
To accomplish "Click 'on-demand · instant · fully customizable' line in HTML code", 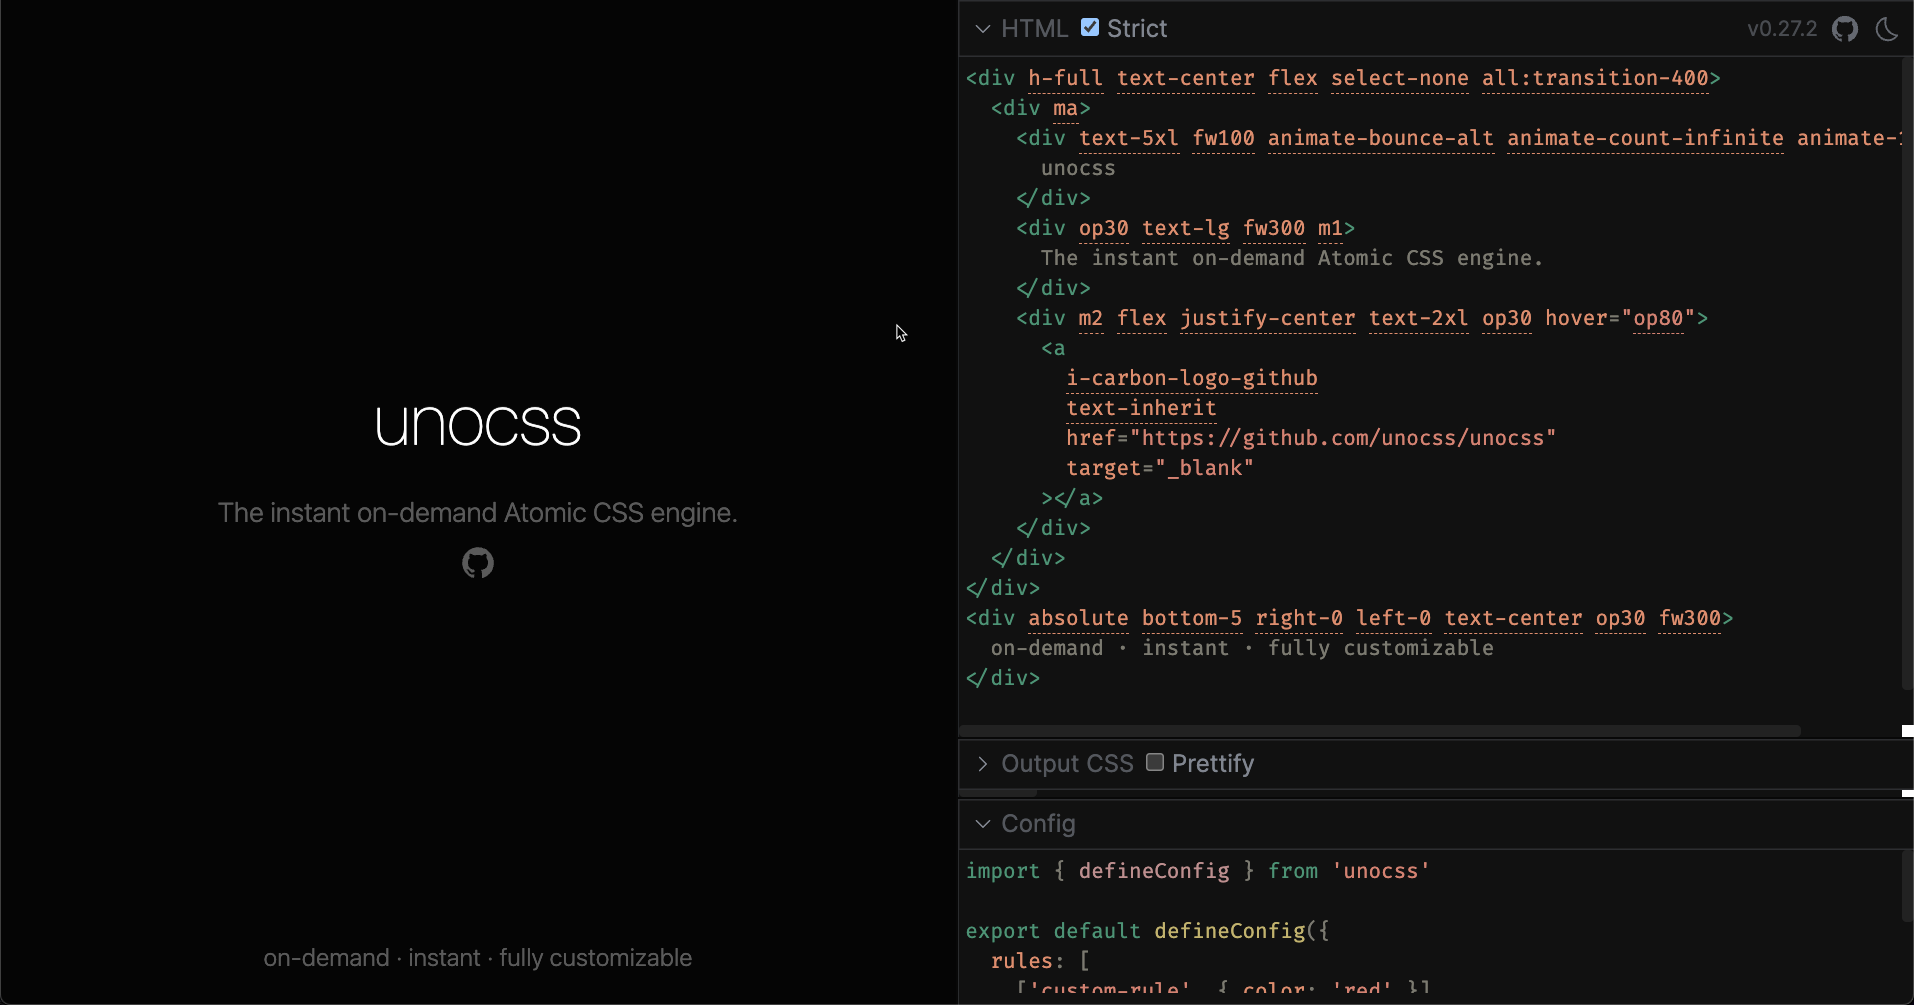I will pyautogui.click(x=1242, y=648).
